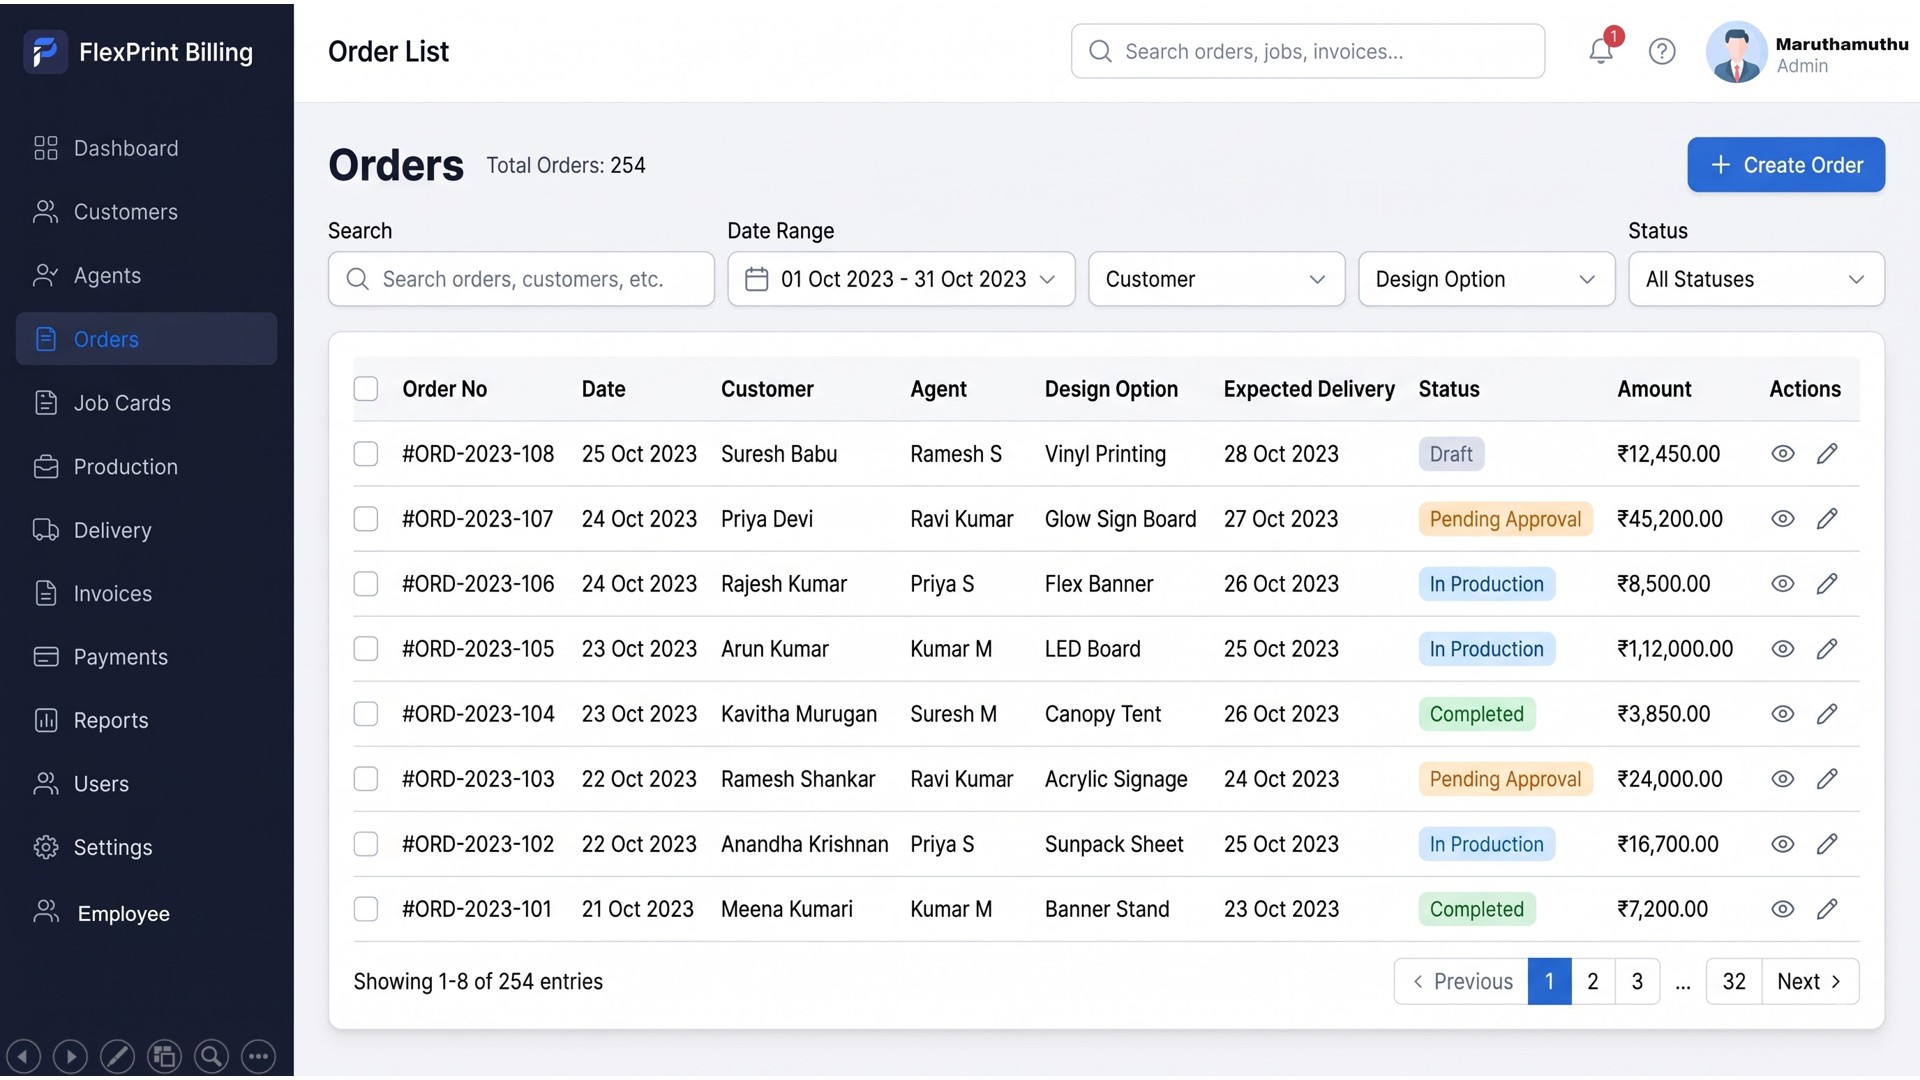Check the box for order #ORD-2023-107
This screenshot has height=1080, width=1920.
[366, 519]
